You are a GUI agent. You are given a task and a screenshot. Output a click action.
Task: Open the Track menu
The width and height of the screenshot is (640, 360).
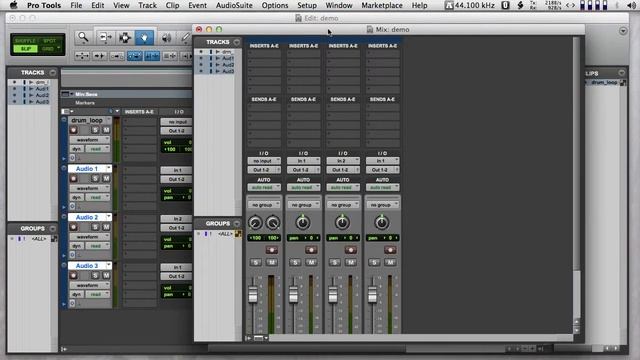(x=147, y=5)
